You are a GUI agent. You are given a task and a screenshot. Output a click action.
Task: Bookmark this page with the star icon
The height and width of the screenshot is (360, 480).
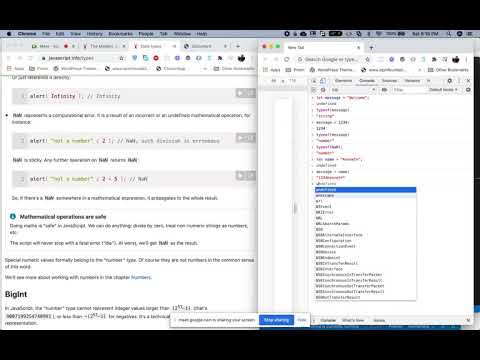click(x=122, y=58)
